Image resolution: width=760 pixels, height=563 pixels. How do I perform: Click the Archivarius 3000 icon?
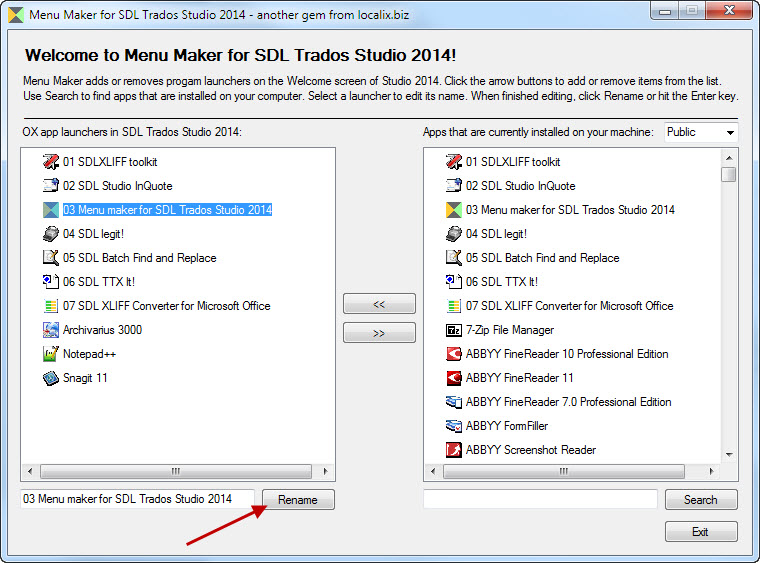point(51,330)
